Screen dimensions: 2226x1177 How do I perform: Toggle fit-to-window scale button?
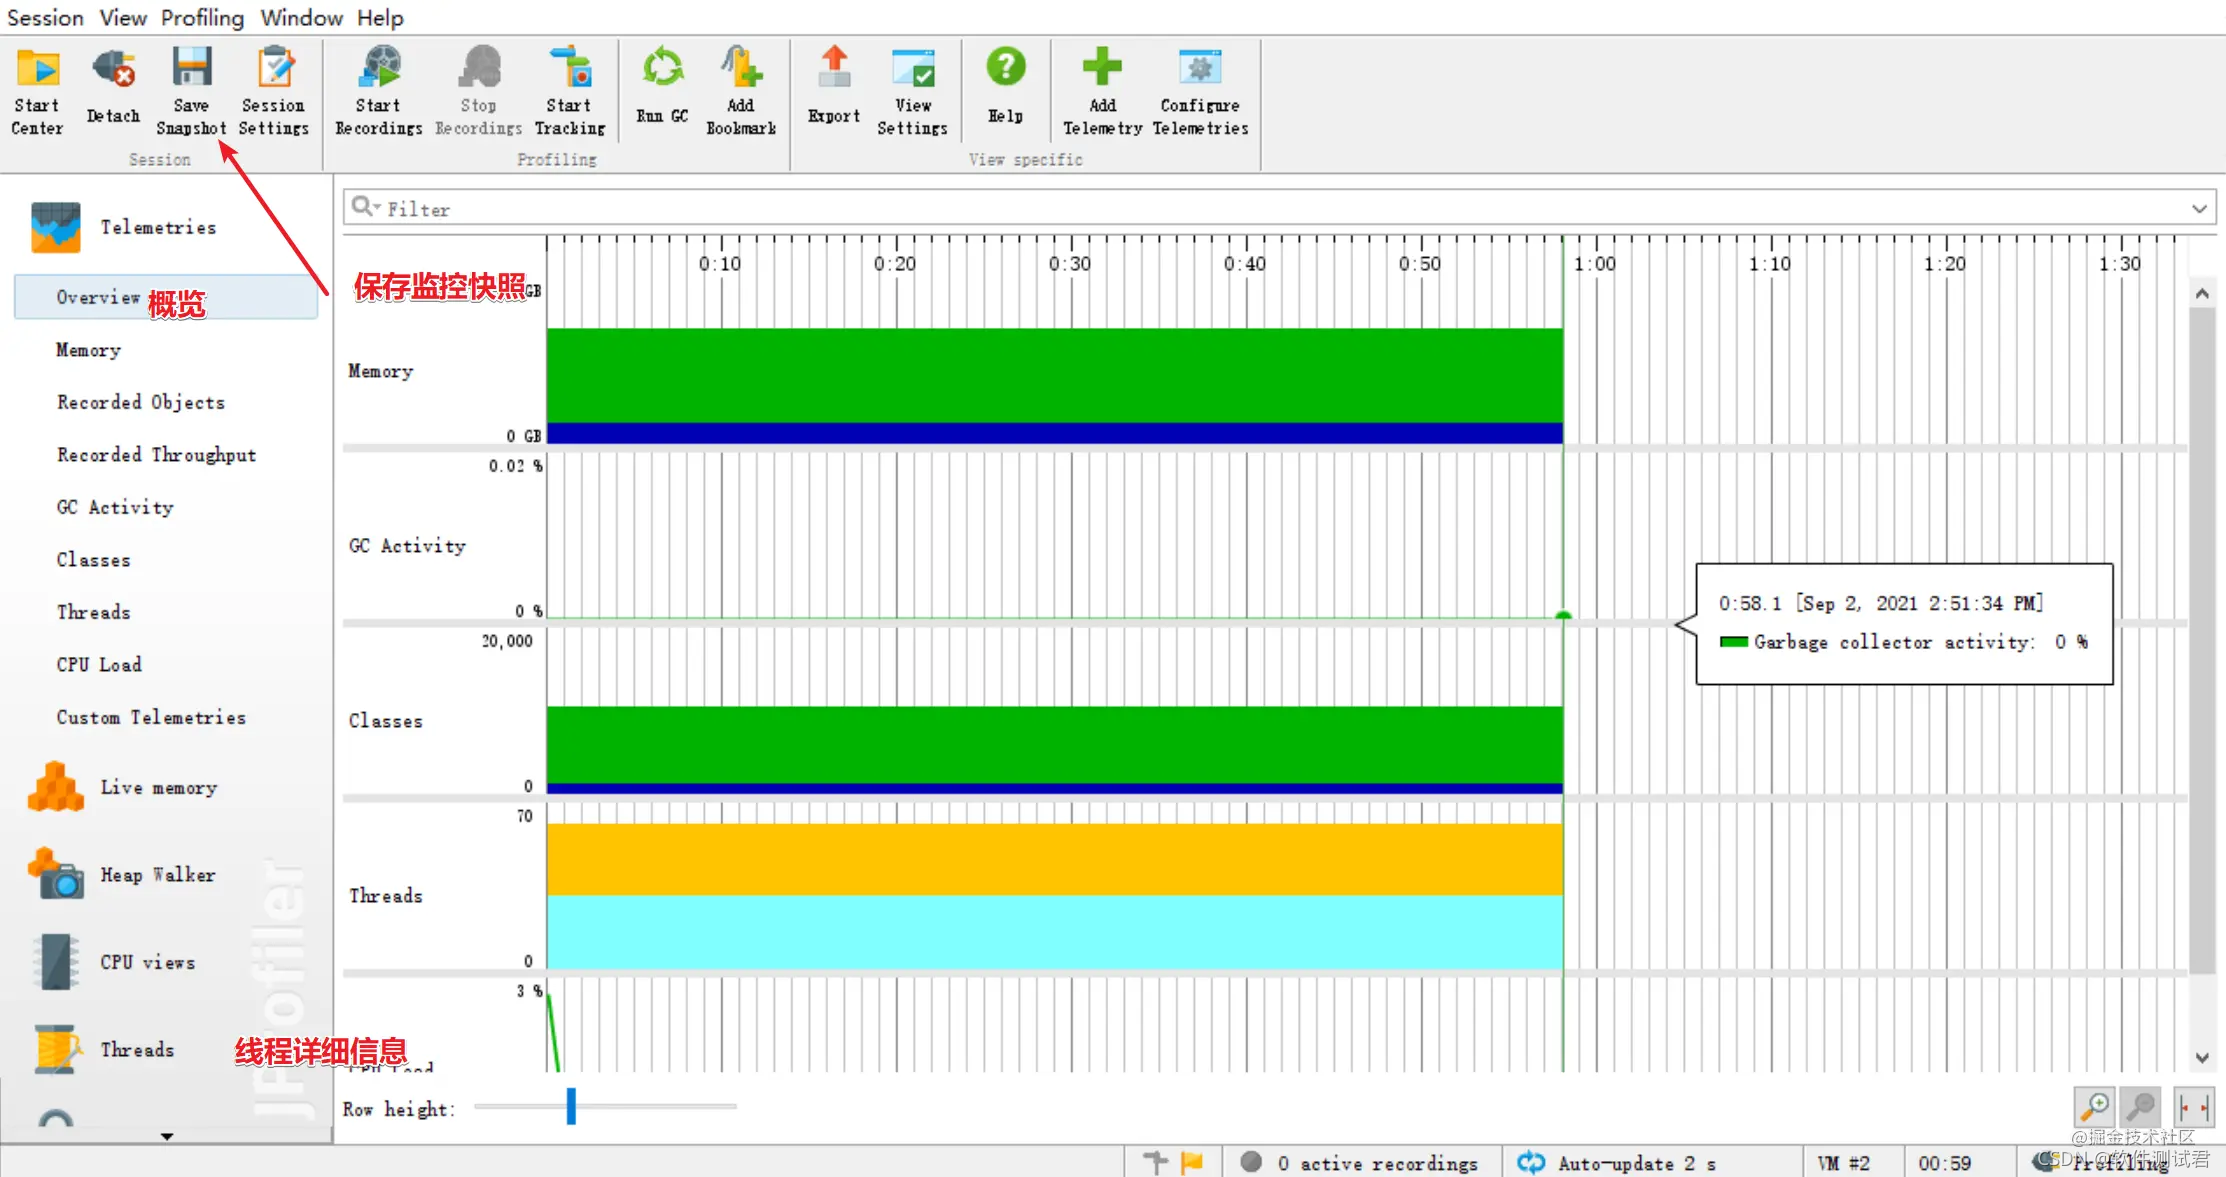click(x=2194, y=1107)
